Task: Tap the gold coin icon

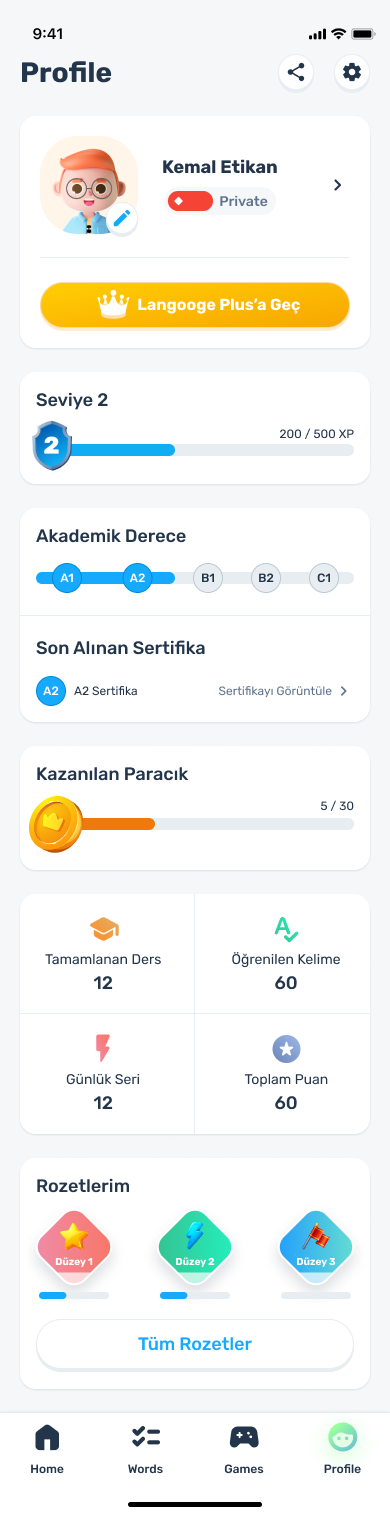Action: click(55, 824)
